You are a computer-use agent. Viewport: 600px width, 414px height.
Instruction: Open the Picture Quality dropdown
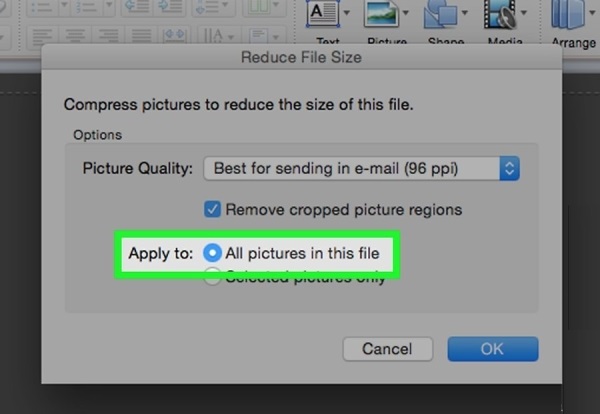[360, 168]
